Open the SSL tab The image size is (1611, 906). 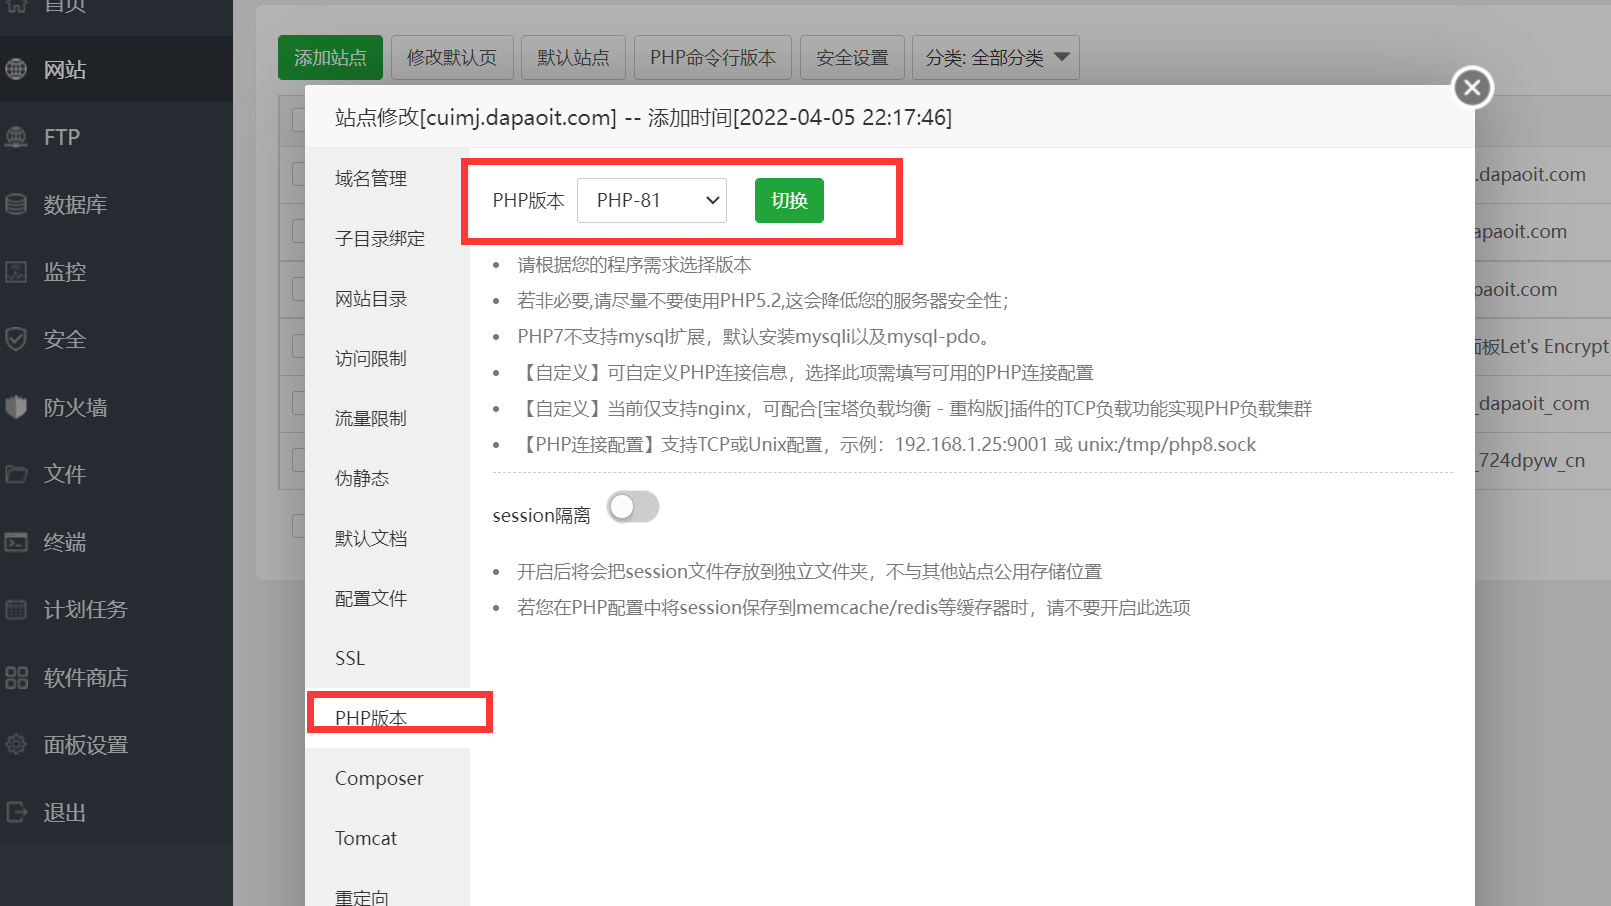pos(387,658)
